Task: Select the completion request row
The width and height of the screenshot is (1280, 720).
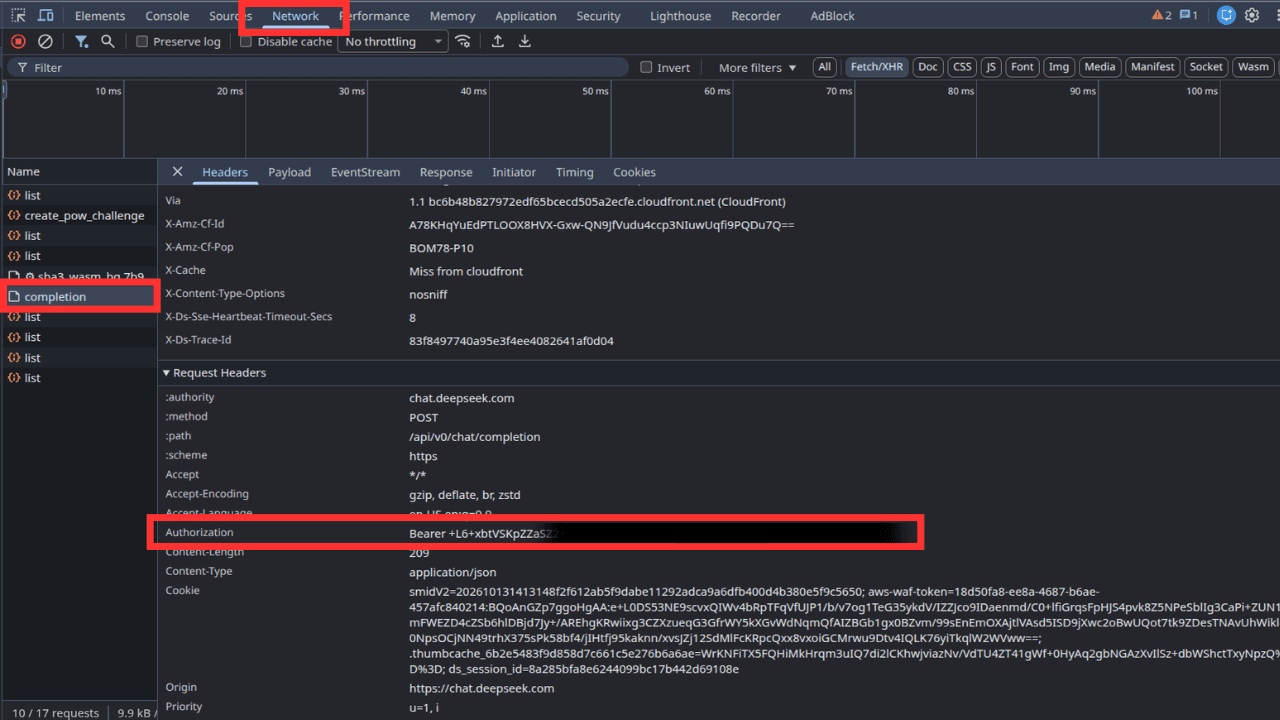Action: (78, 297)
